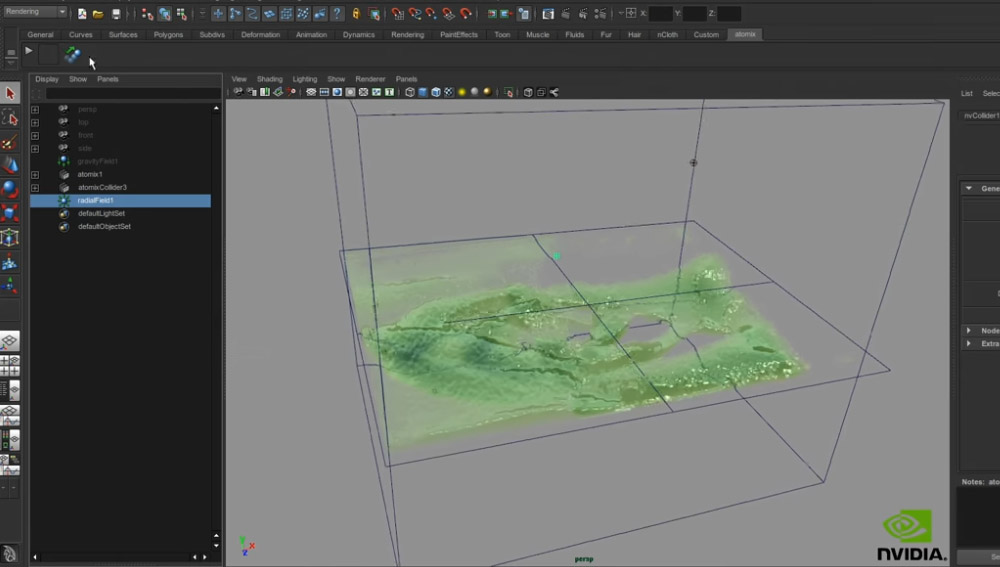Choose select by hierarchy mode

pyautogui.click(x=147, y=13)
